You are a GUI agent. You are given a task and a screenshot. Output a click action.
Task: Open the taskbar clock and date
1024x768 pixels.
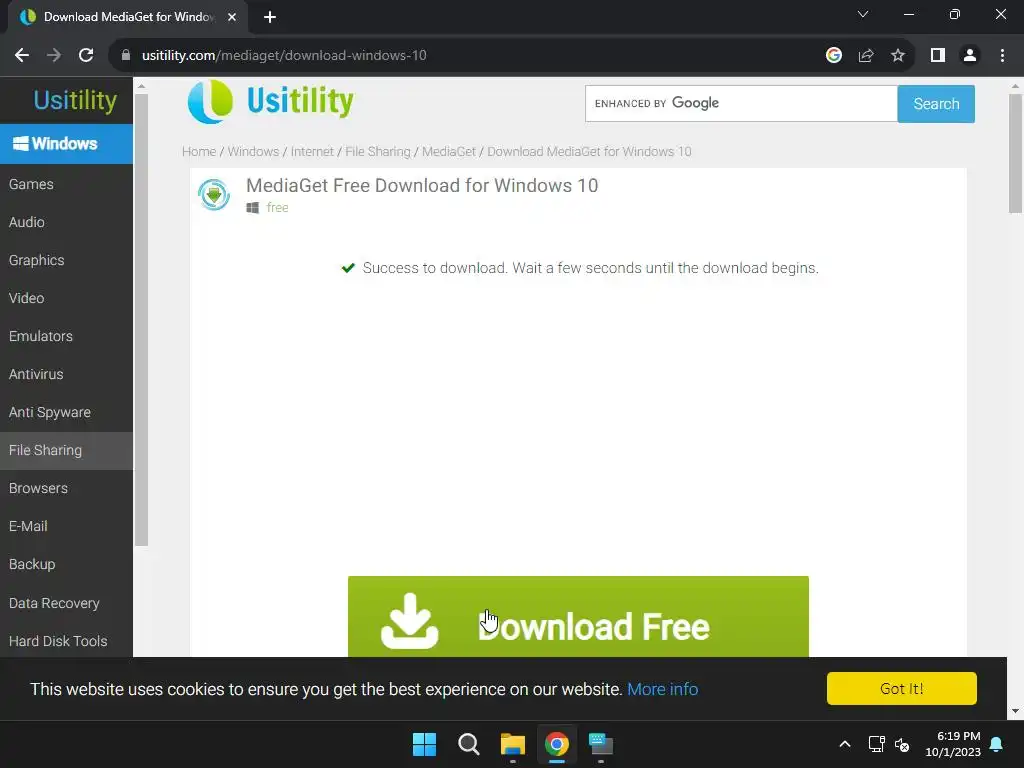pyautogui.click(x=953, y=744)
